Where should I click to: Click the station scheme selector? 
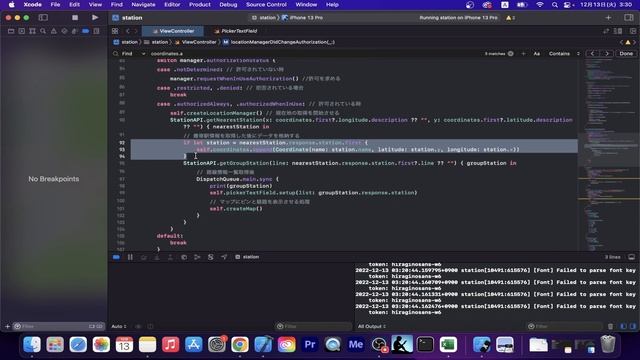[264, 18]
